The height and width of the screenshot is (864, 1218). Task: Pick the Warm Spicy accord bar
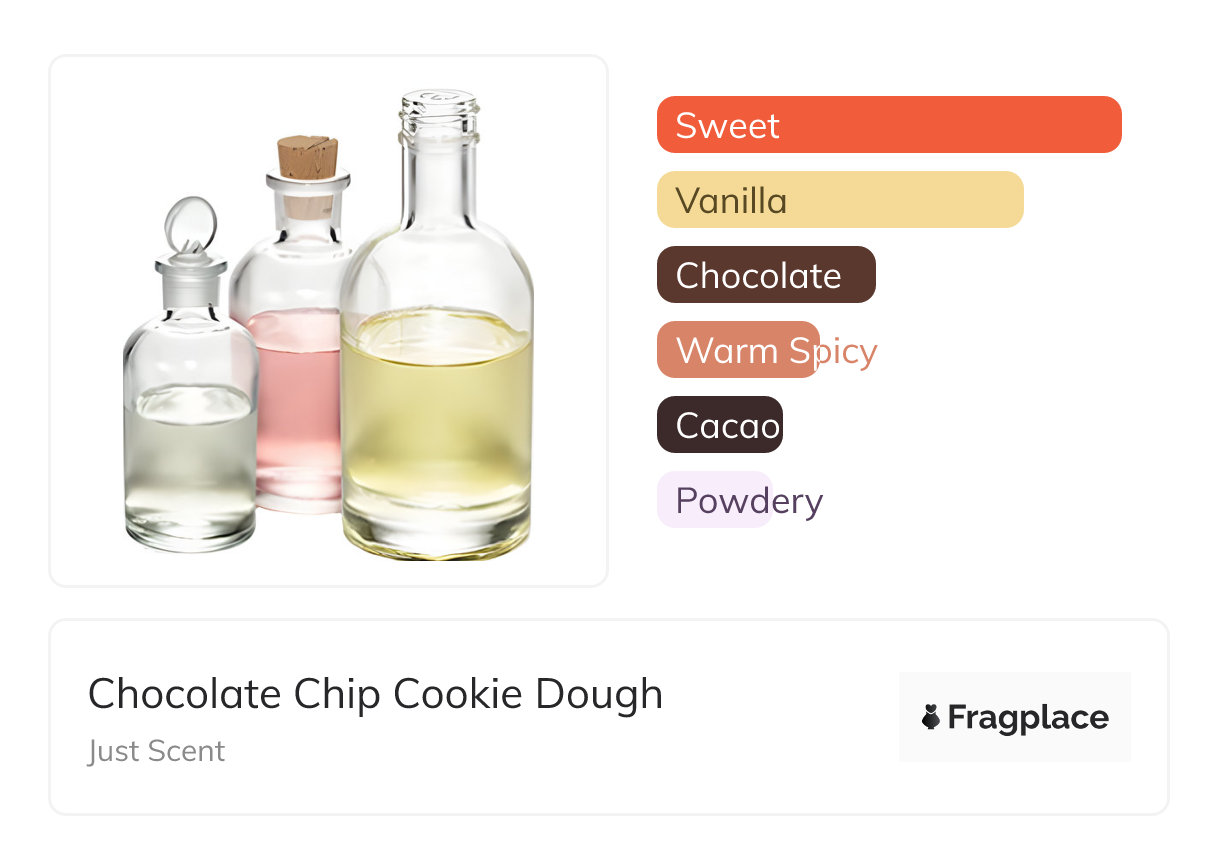pos(738,350)
